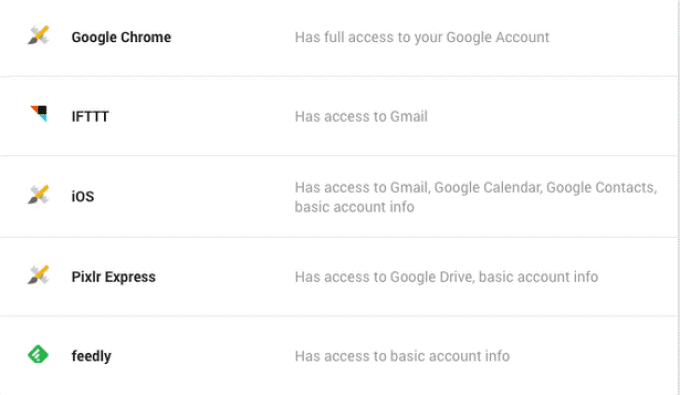The width and height of the screenshot is (680, 395).
Task: Click 'Gmail' in the iOS access description
Action: [410, 187]
